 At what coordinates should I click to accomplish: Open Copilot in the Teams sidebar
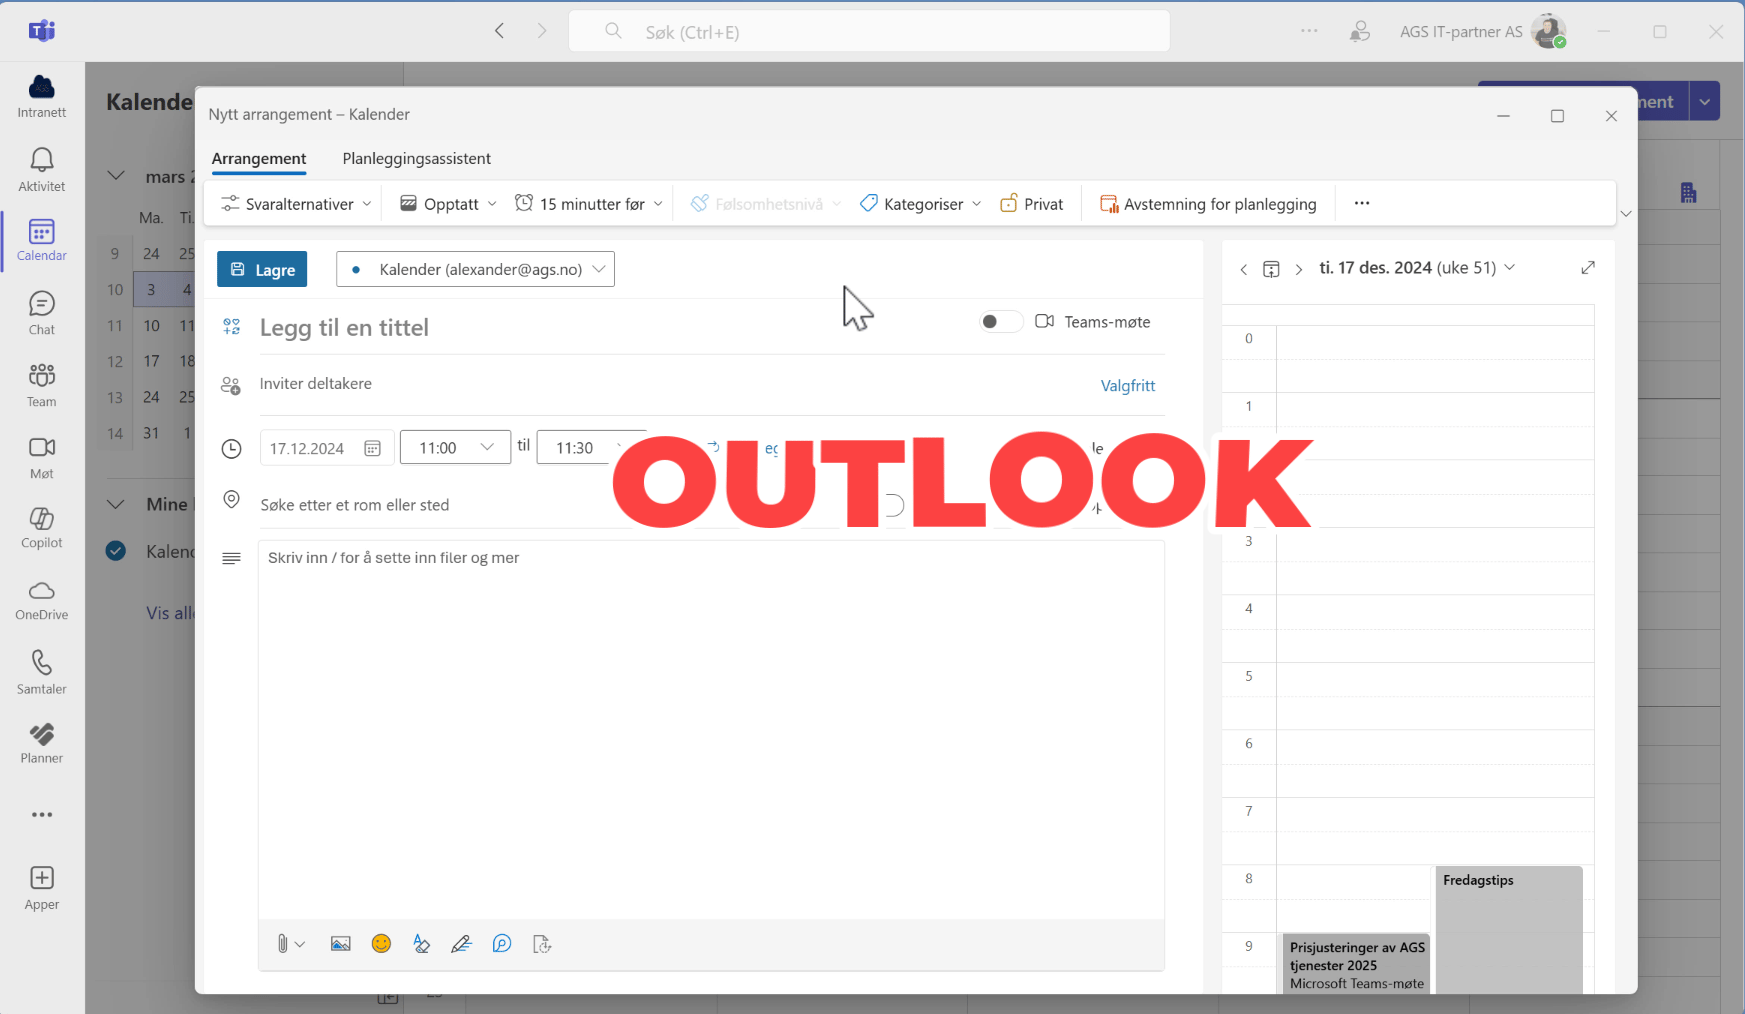(x=42, y=528)
